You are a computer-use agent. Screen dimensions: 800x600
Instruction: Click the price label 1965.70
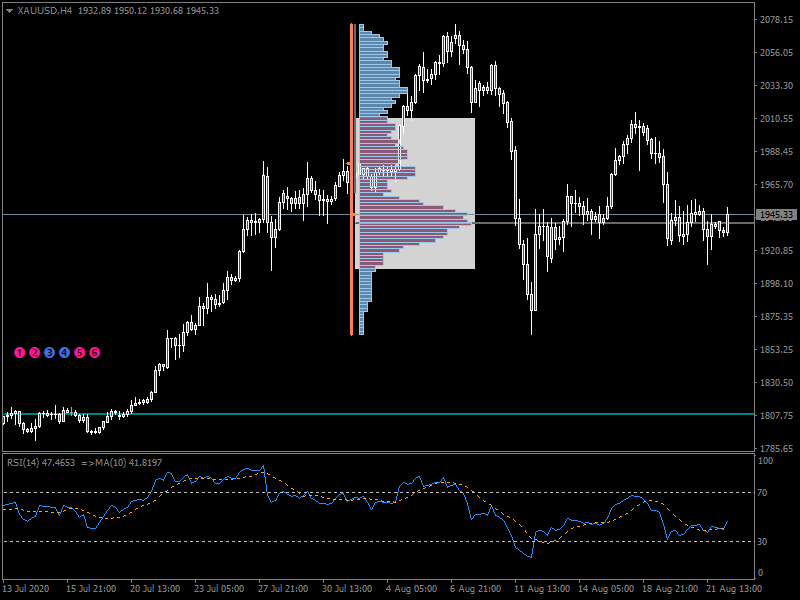(777, 184)
